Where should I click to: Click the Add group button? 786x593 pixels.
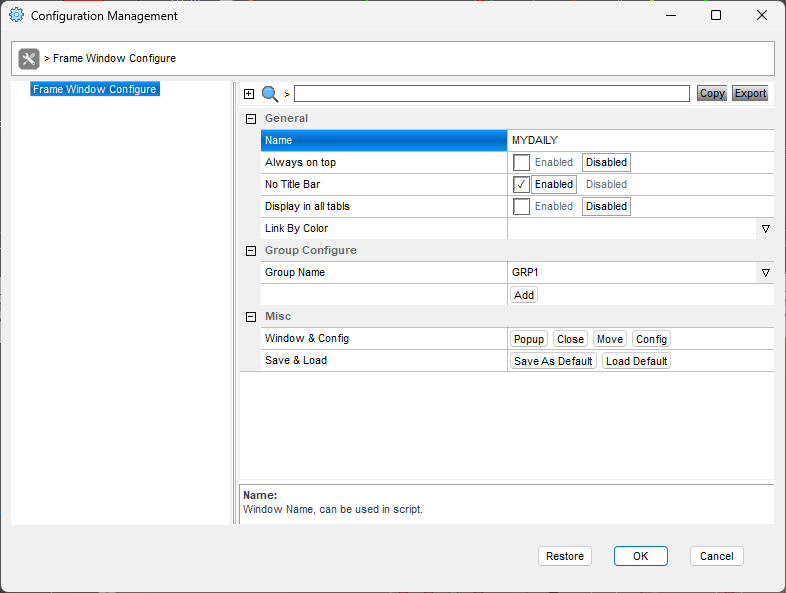(x=524, y=295)
